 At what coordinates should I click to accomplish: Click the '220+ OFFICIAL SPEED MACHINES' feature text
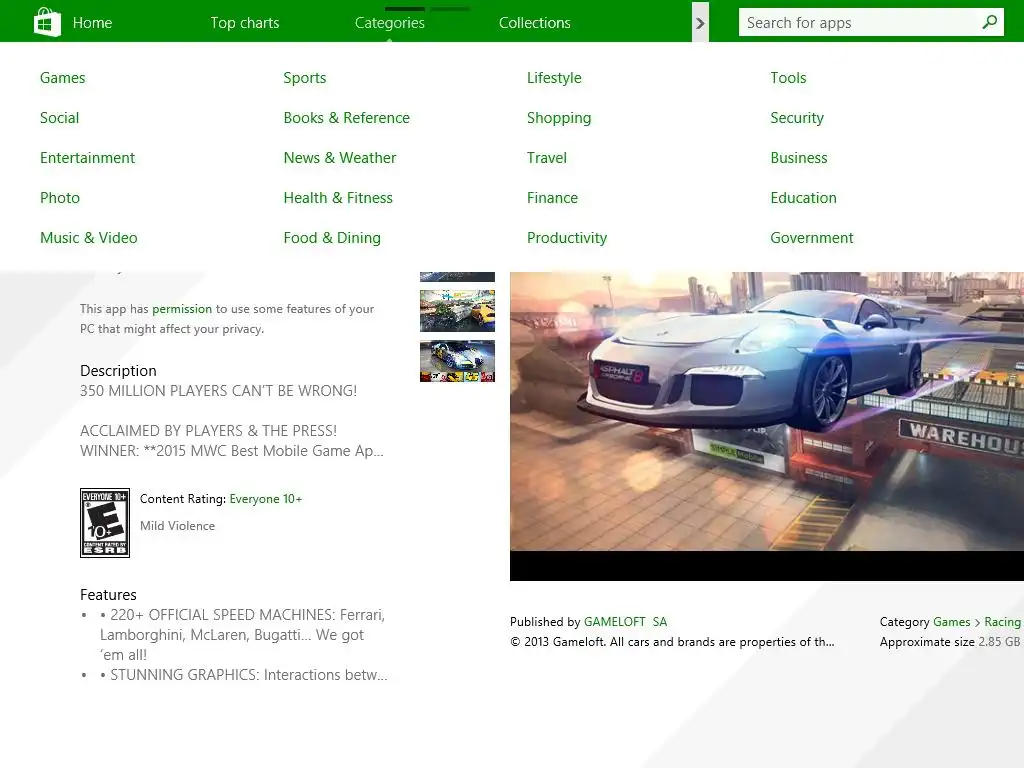(x=242, y=635)
